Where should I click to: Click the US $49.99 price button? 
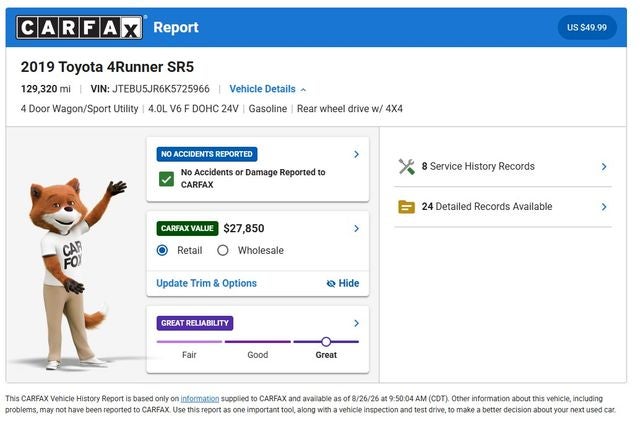[587, 27]
